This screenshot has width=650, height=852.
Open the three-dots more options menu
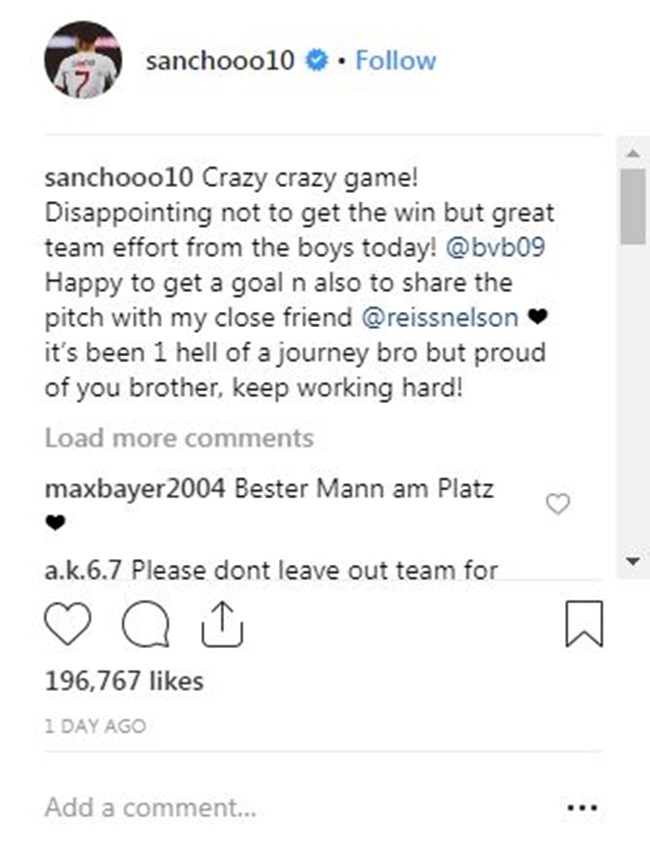581,806
